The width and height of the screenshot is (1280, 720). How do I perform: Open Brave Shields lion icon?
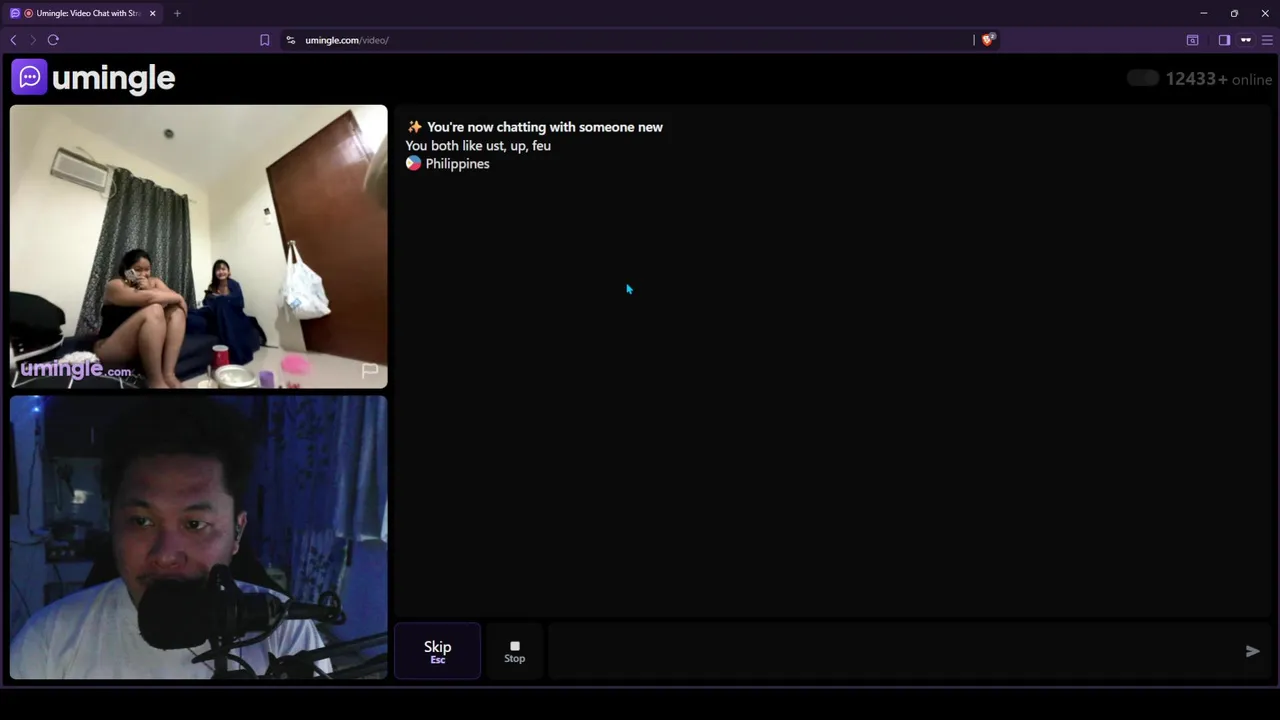click(988, 40)
